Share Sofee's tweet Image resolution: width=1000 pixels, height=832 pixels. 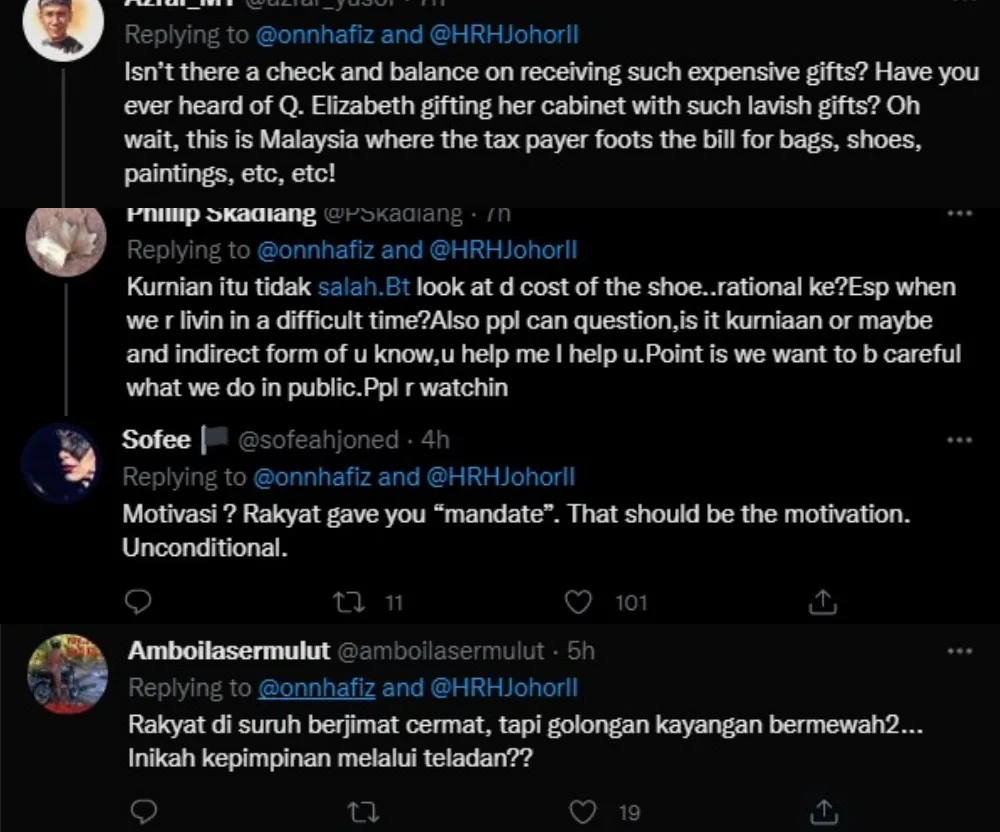coord(821,601)
